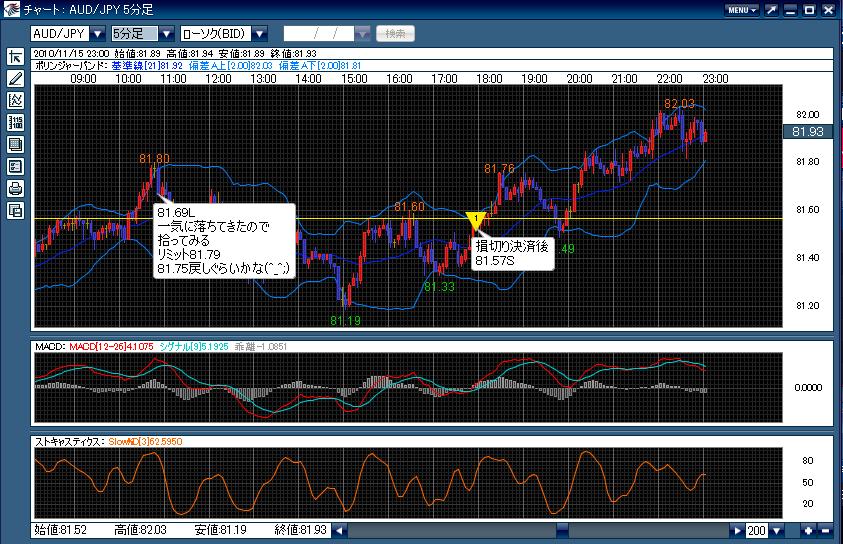This screenshot has height=544, width=843.
Task: Click the 15:00 time axis label
Action: pyautogui.click(x=354, y=79)
